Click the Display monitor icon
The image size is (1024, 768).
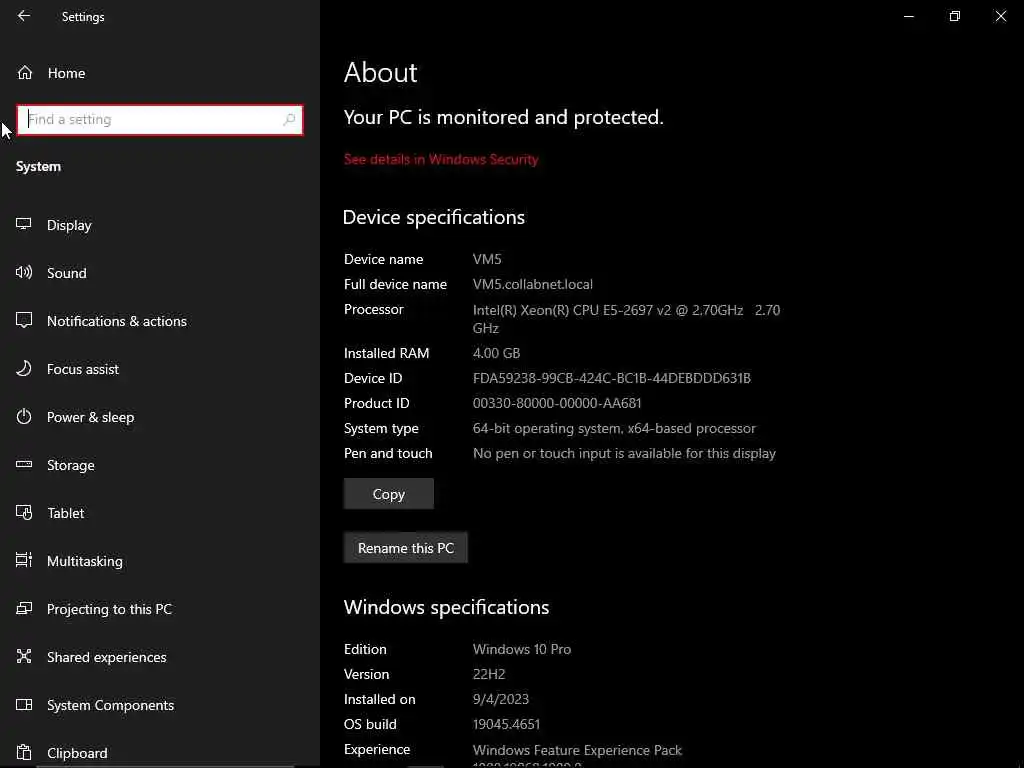point(24,224)
